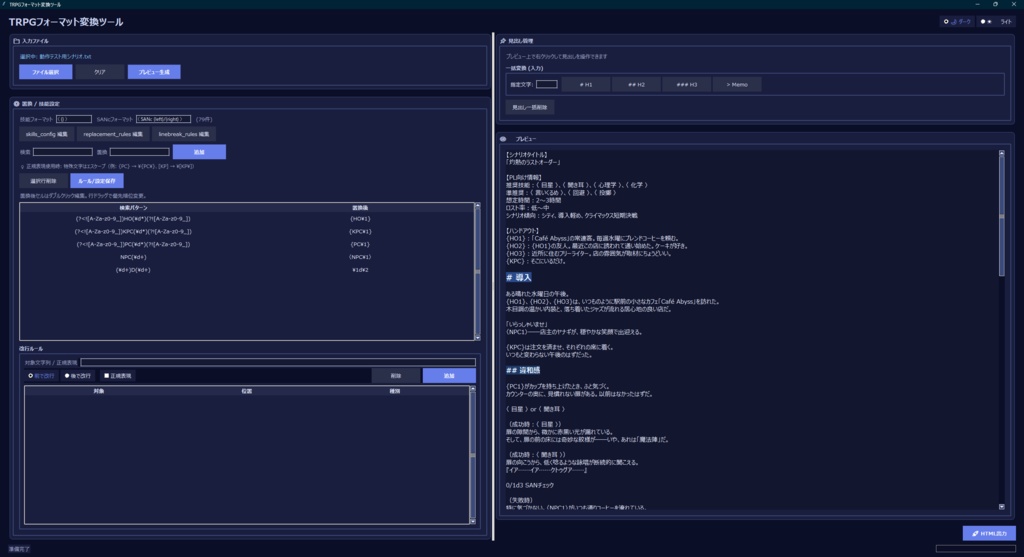The height and width of the screenshot is (557, 1024).
Task: Focus the SANcフォーマット input field
Action: 163,119
